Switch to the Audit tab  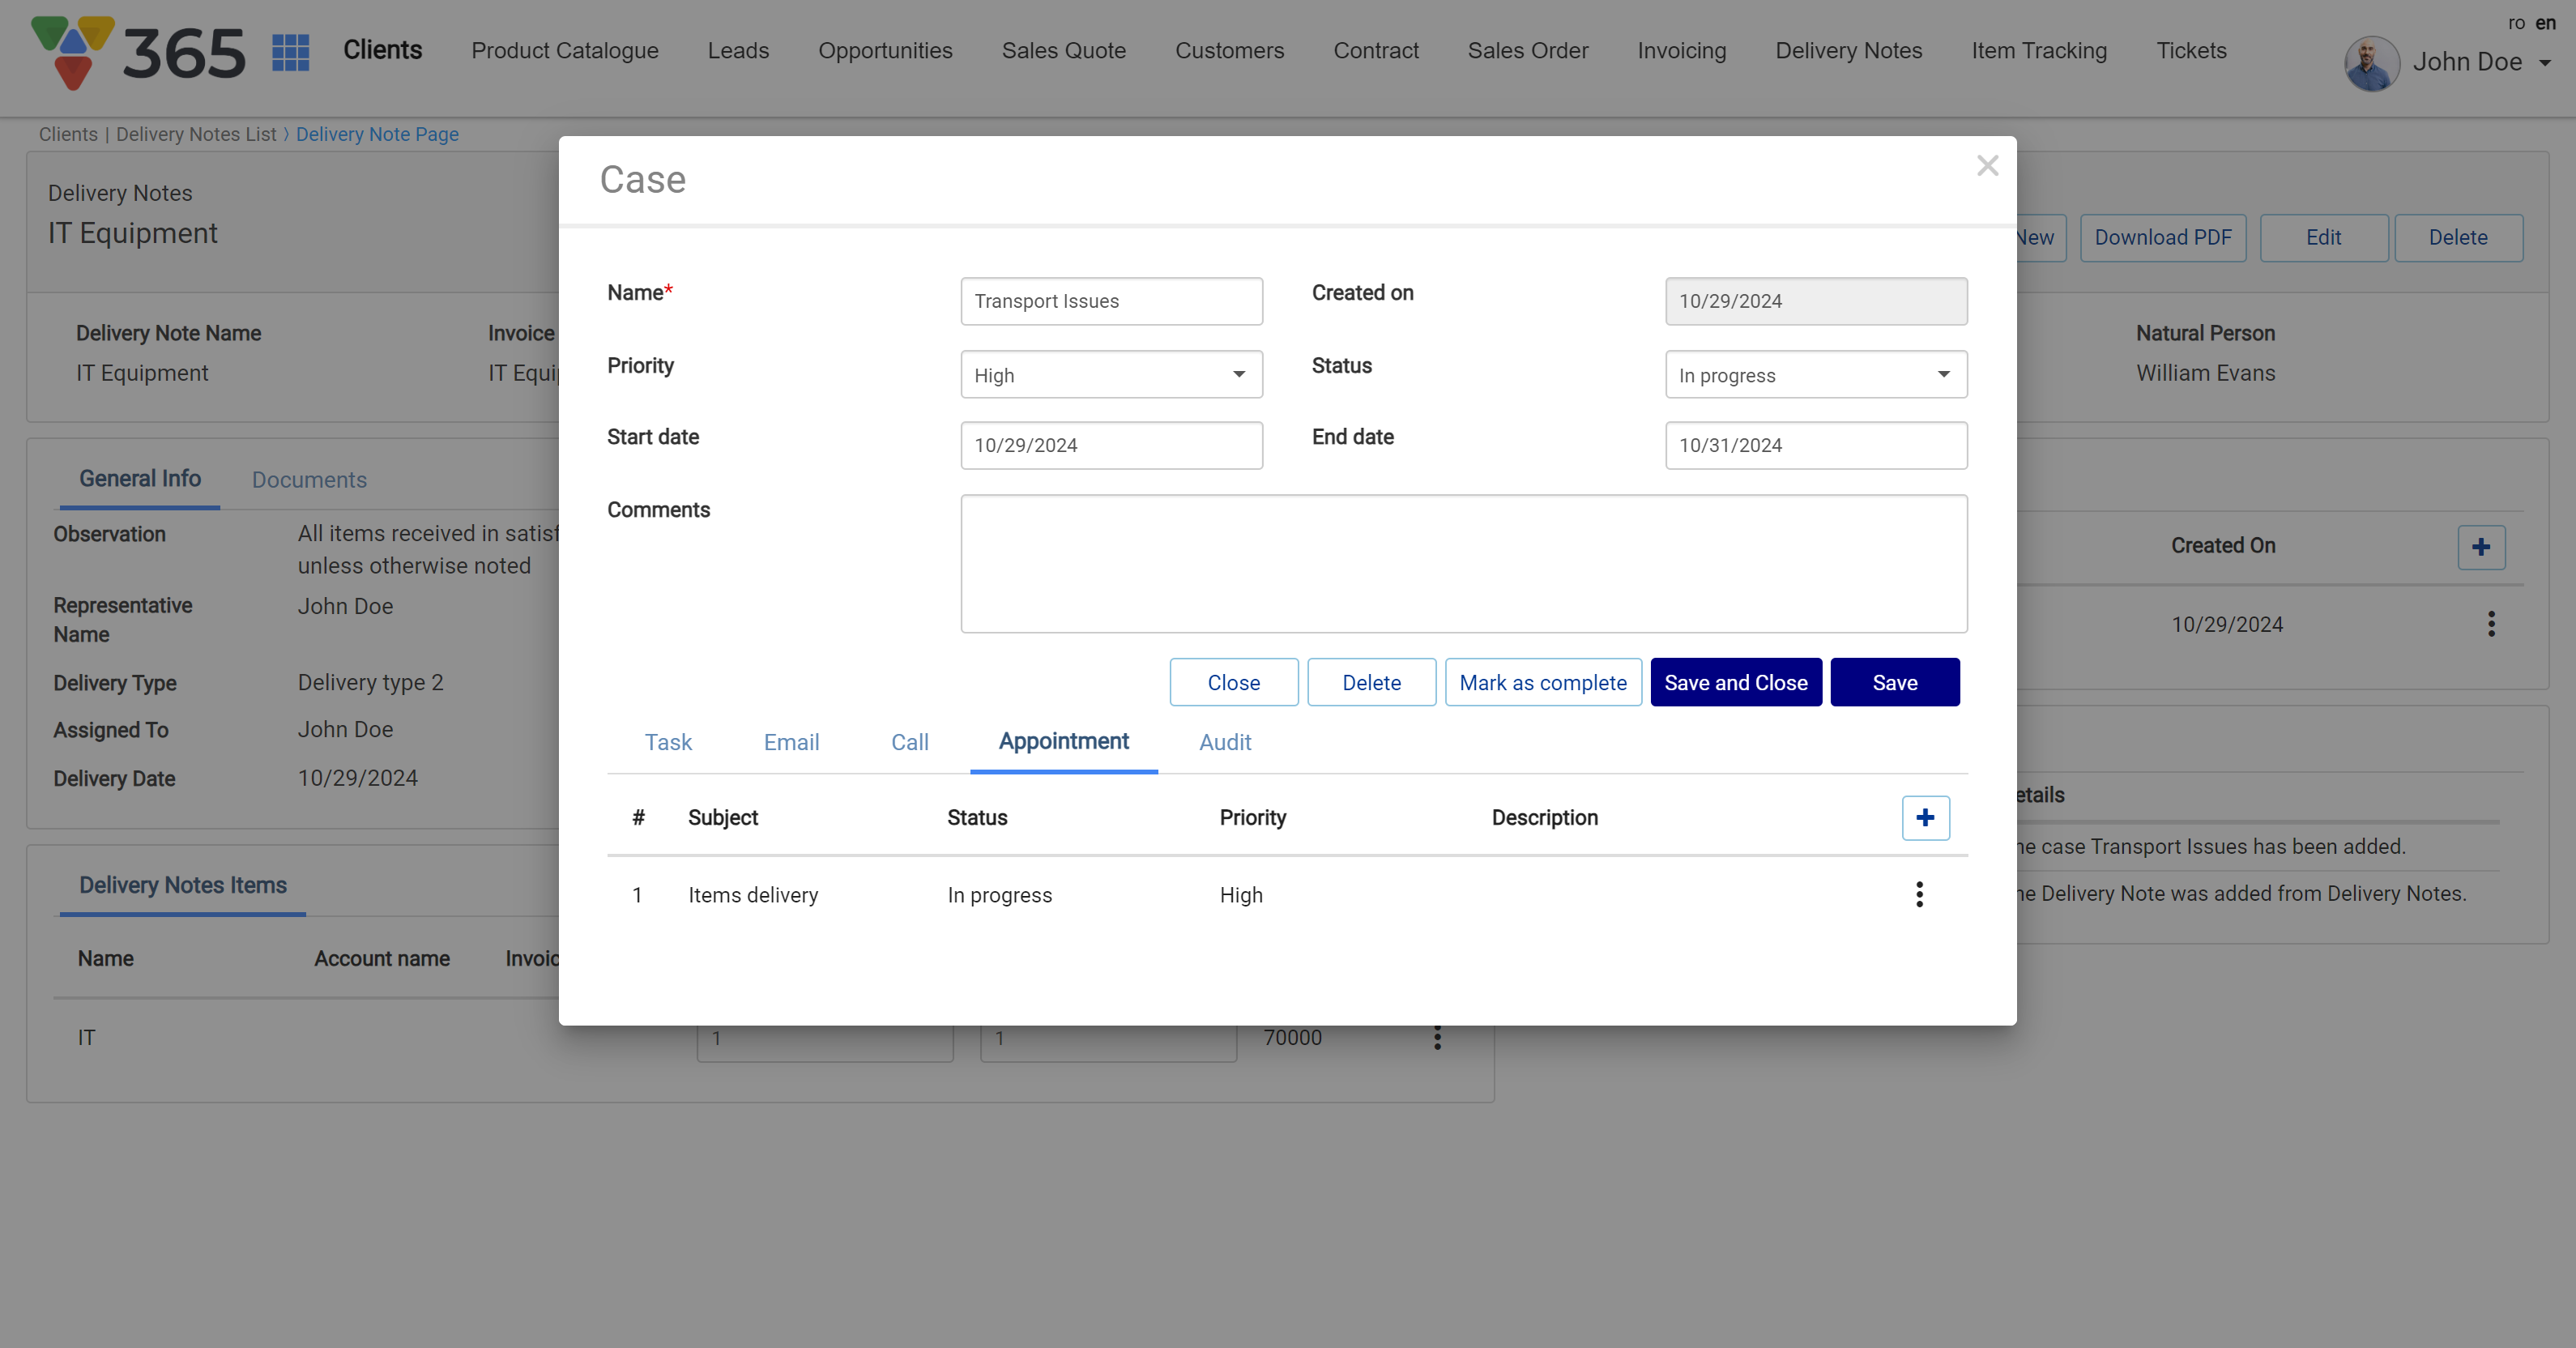coord(1224,742)
